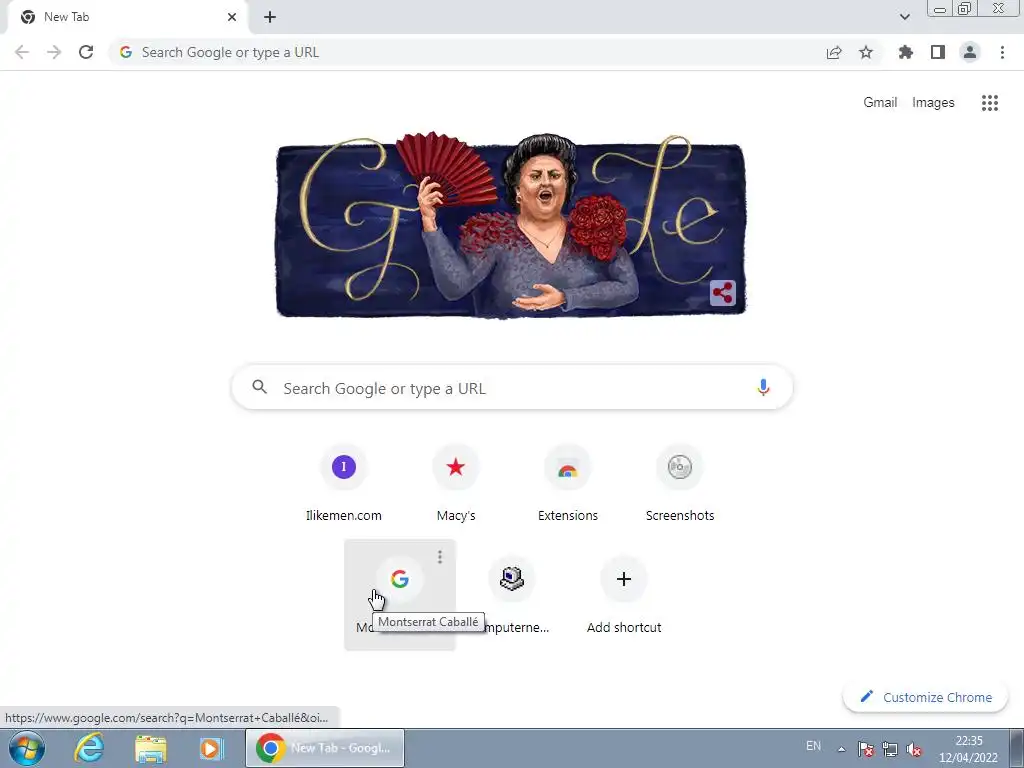This screenshot has height=768, width=1024.
Task: Click the EN language indicator
Action: [x=813, y=746]
